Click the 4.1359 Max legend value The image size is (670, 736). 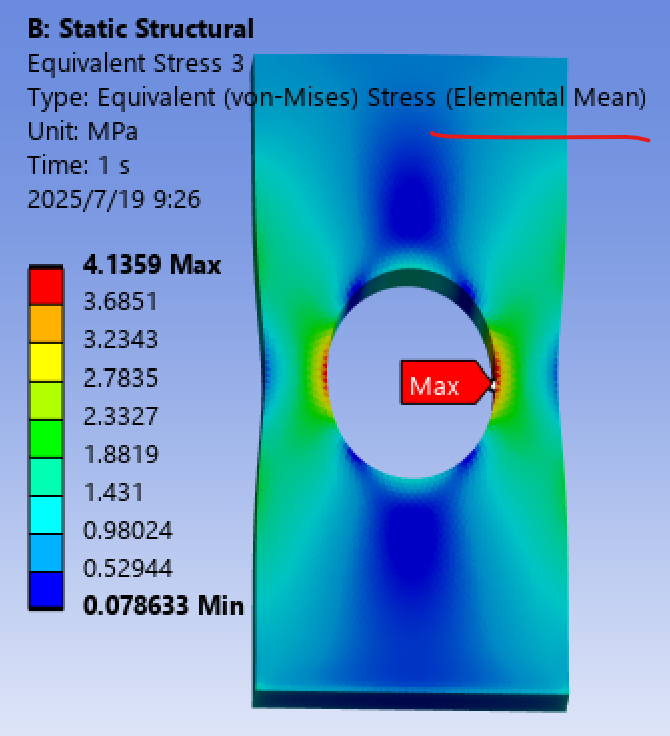(x=152, y=265)
